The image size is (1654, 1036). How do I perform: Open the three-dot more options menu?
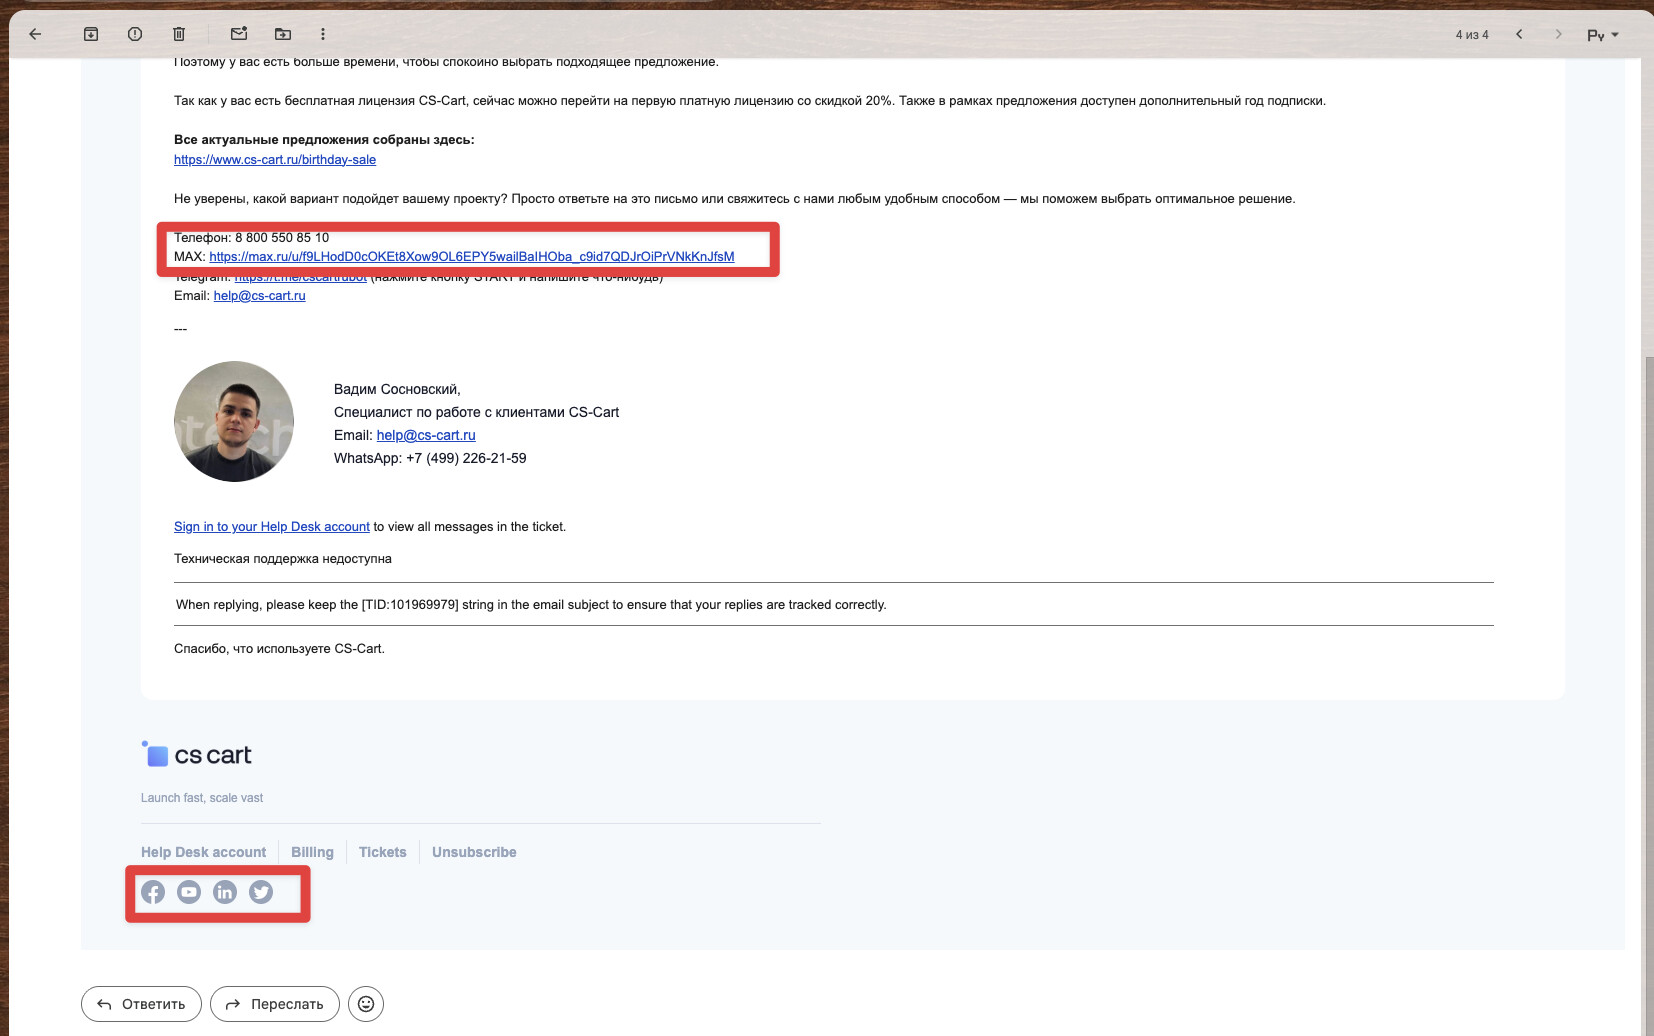point(323,34)
